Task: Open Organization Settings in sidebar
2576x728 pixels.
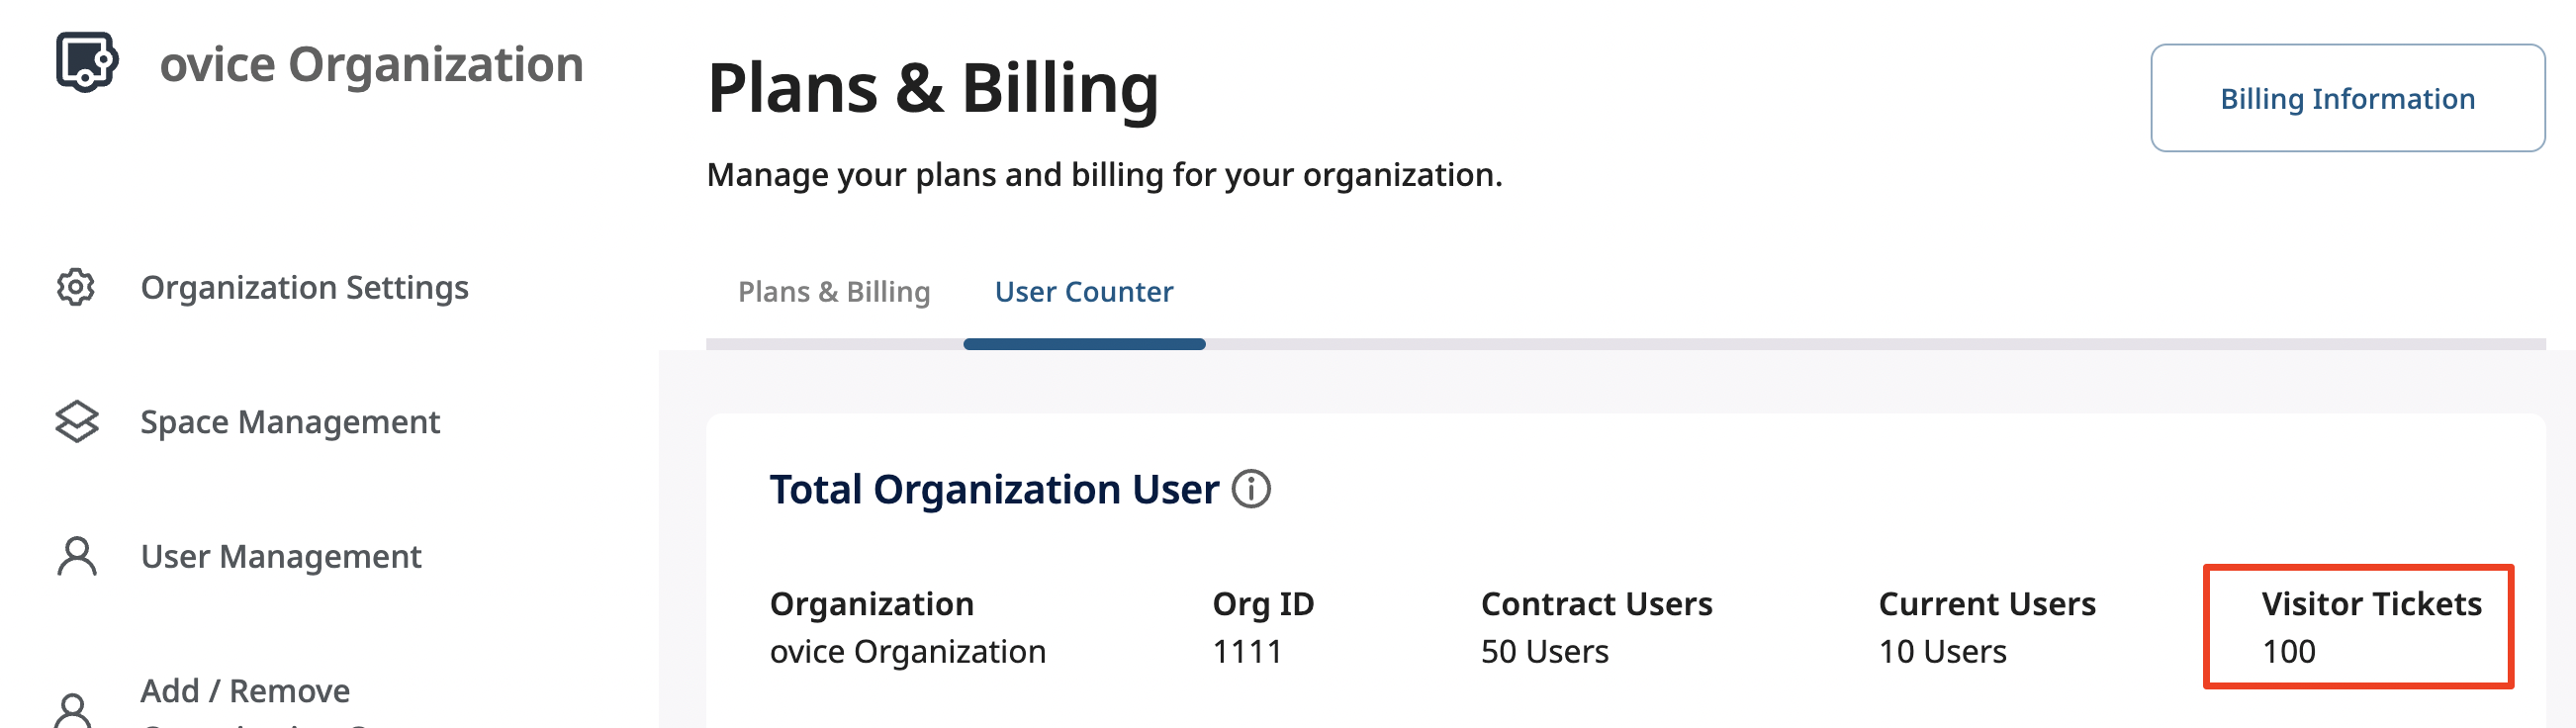Action: click(x=304, y=288)
